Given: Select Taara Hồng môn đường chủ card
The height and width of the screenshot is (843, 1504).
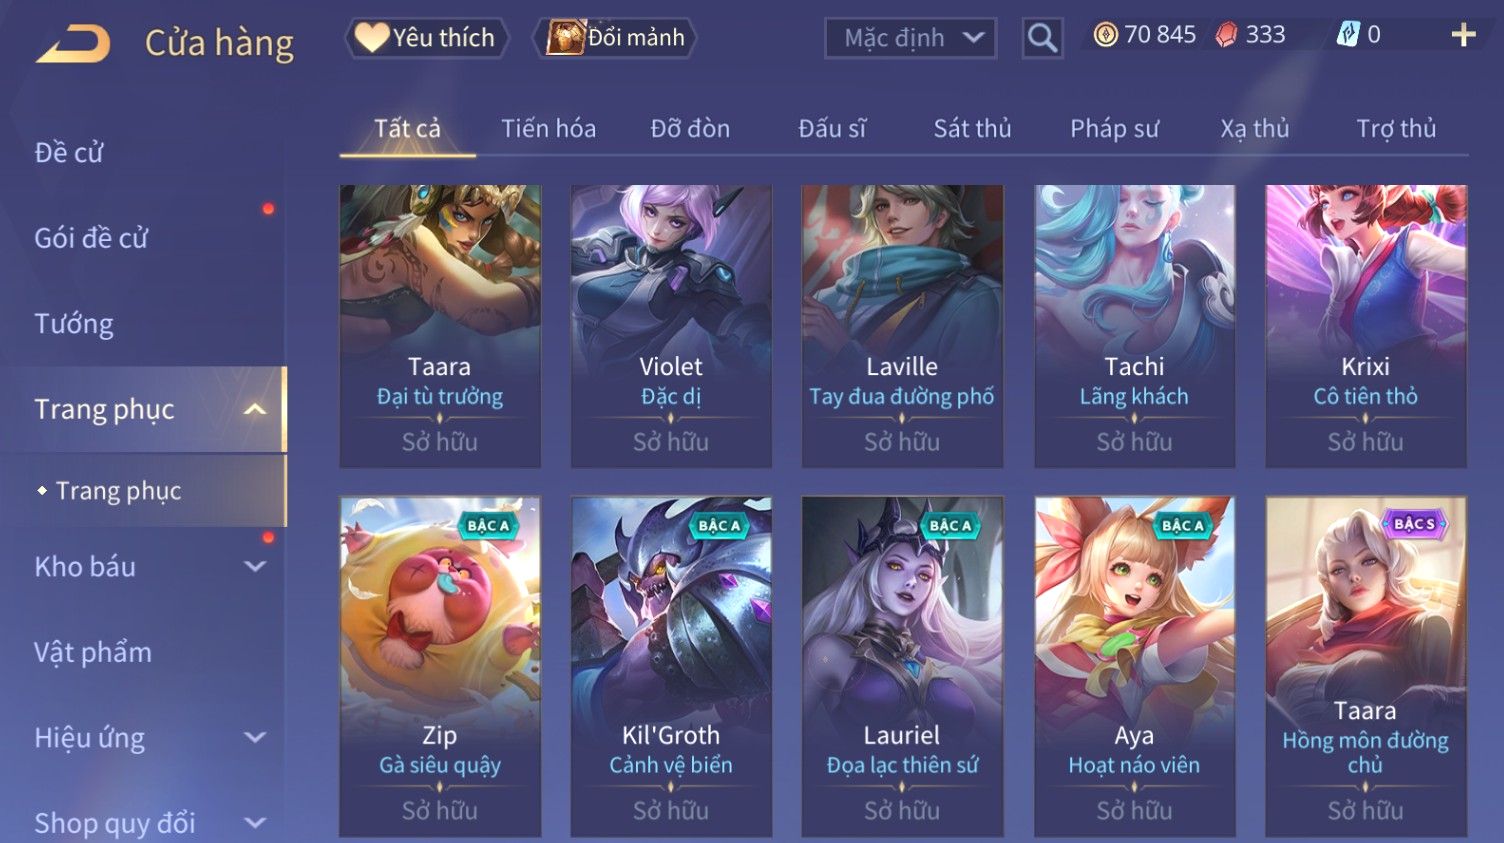Looking at the screenshot, I should click(1366, 667).
